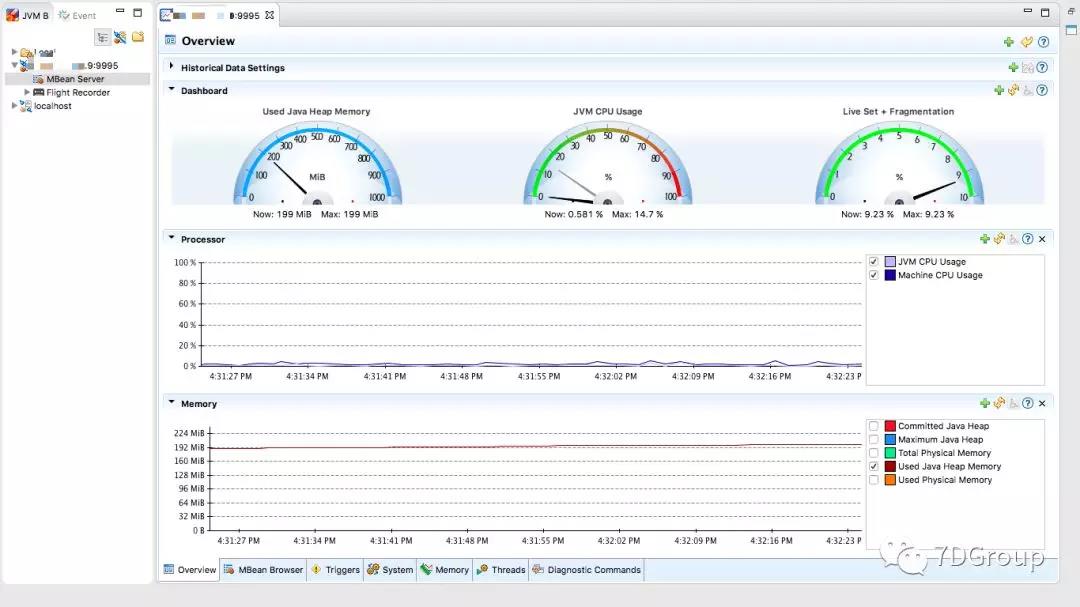Click Machine CPU Usage color swatch
This screenshot has width=1080, height=607.
tap(890, 275)
